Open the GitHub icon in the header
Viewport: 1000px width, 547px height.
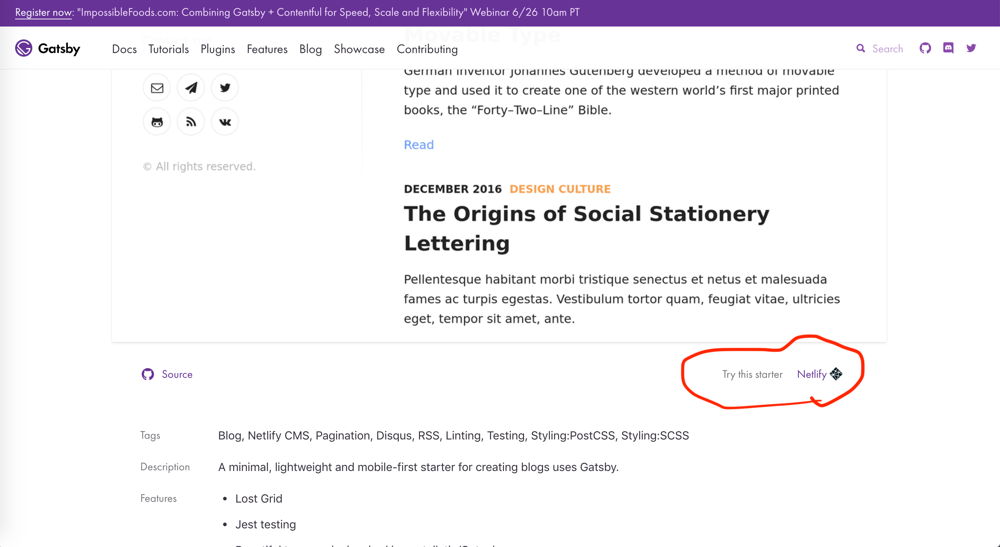coord(925,48)
